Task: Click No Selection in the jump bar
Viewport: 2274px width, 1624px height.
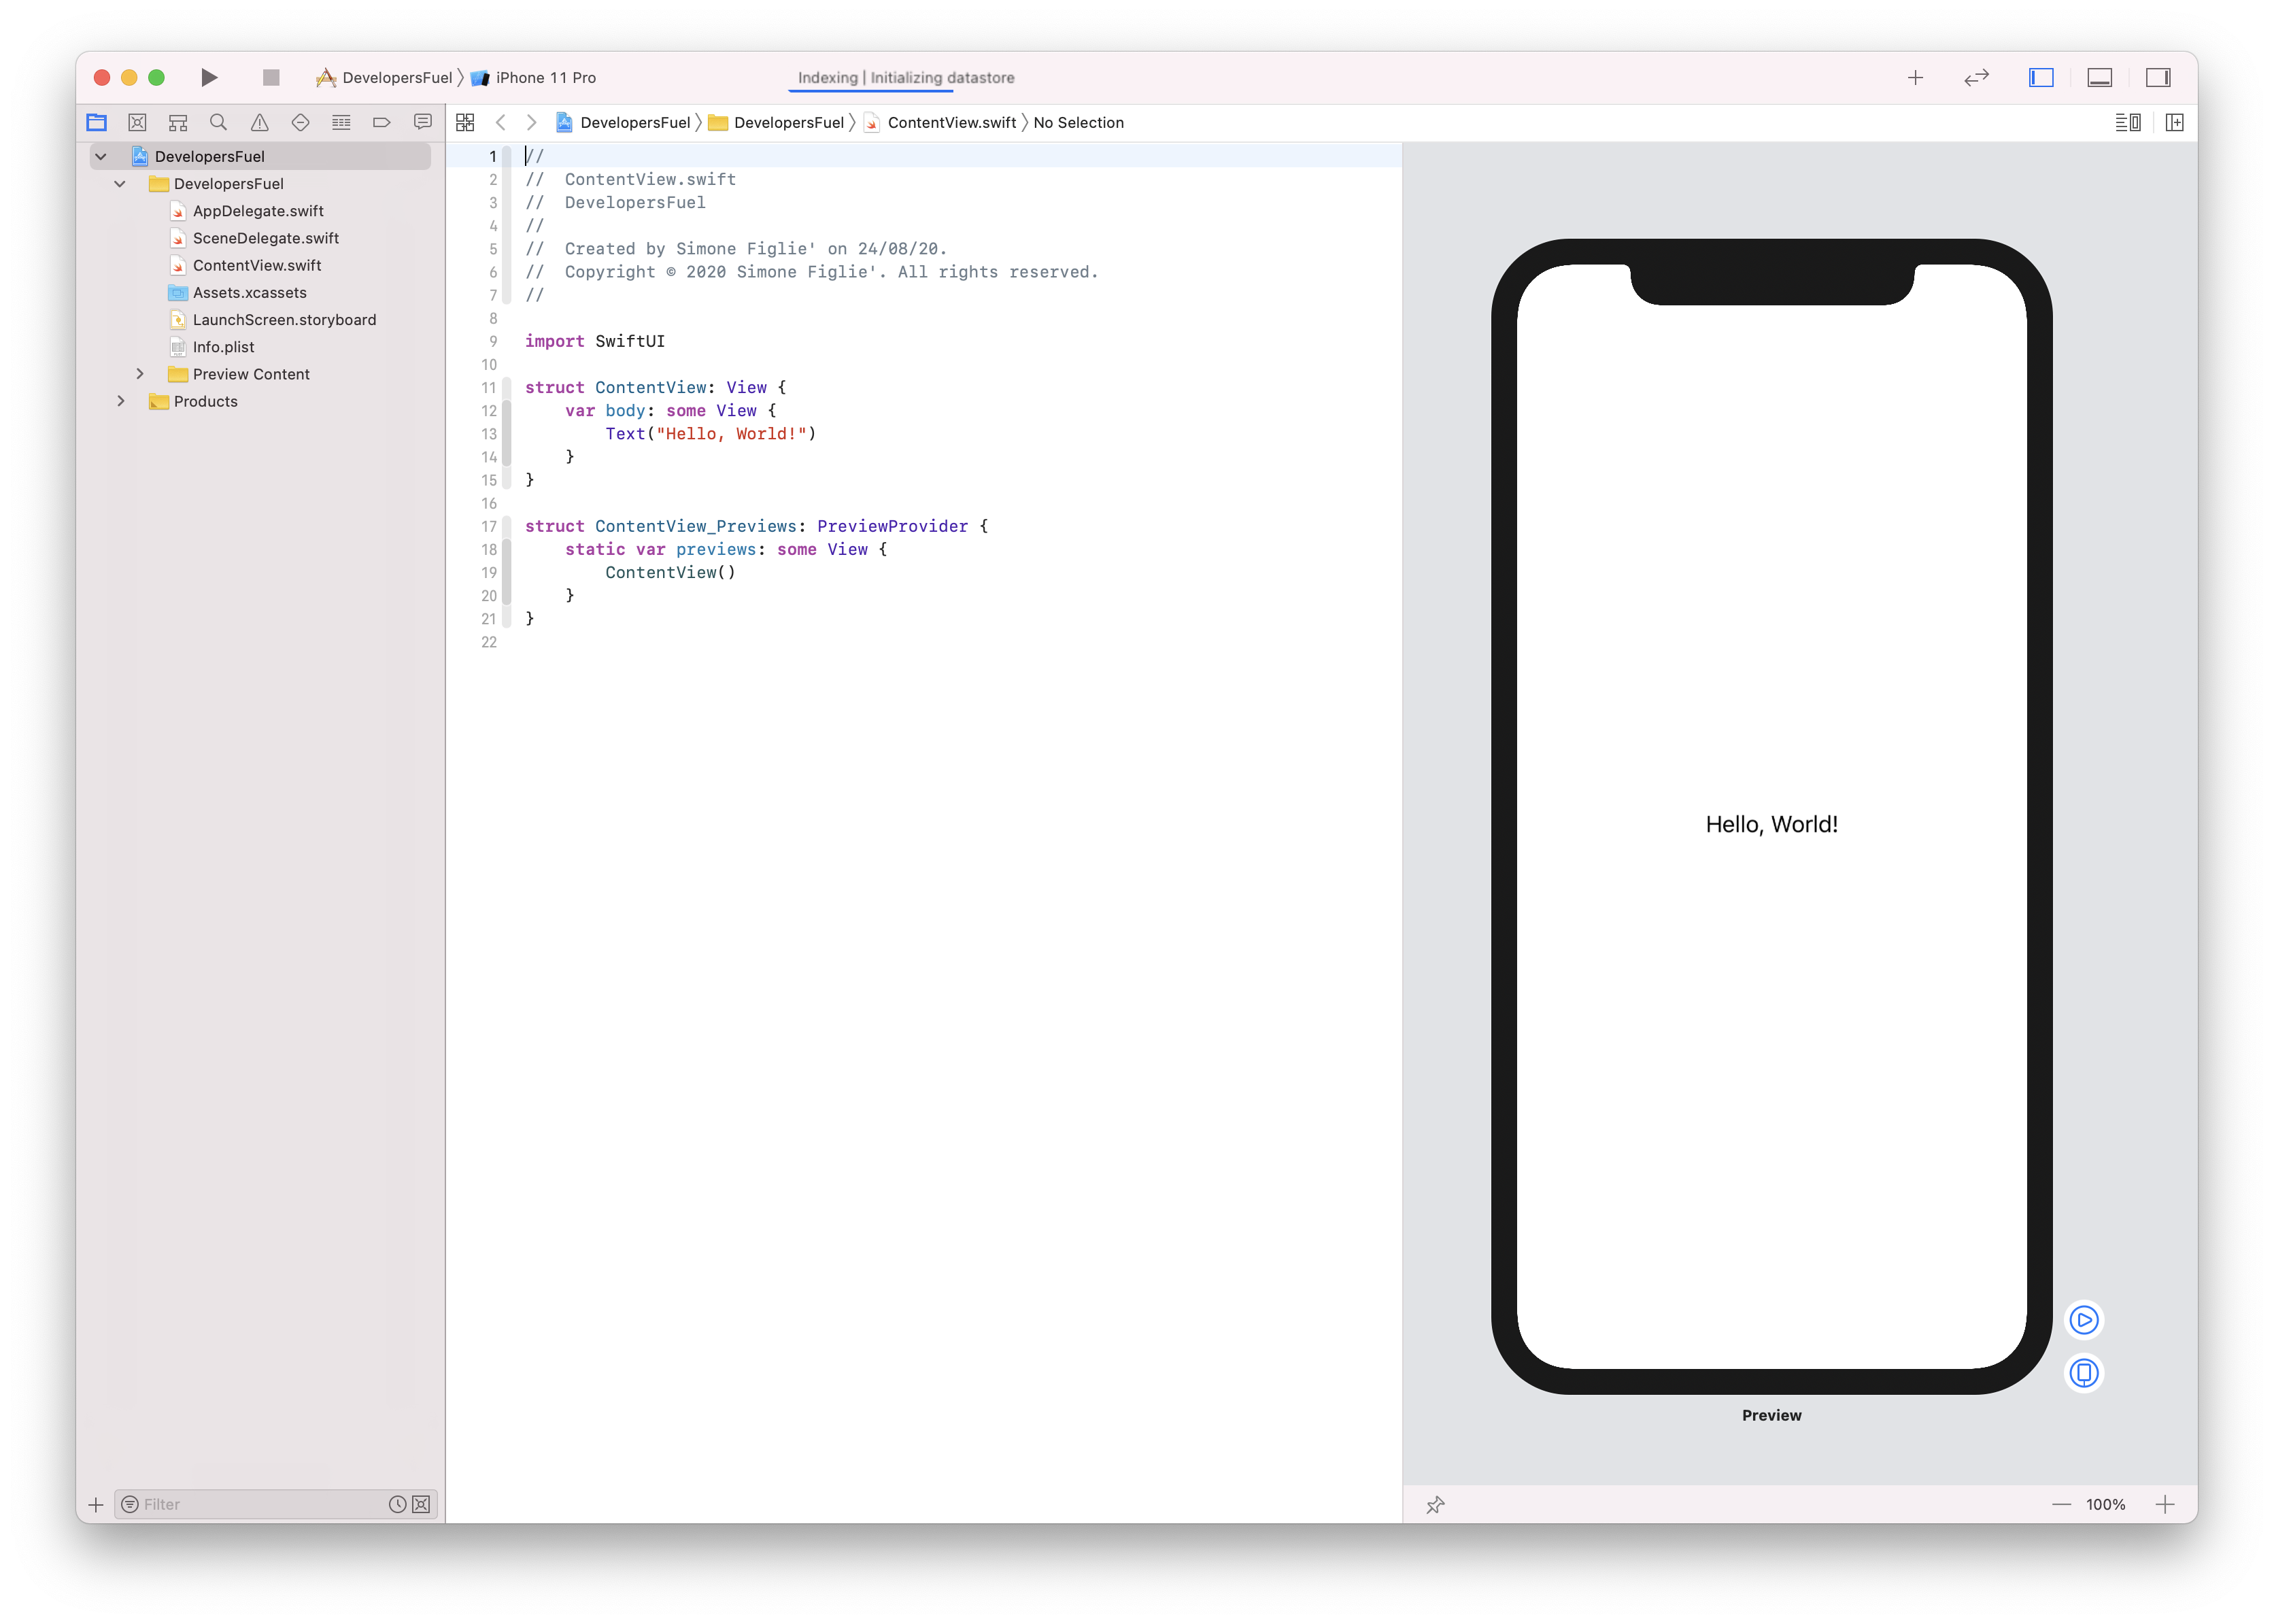Action: coord(1078,122)
